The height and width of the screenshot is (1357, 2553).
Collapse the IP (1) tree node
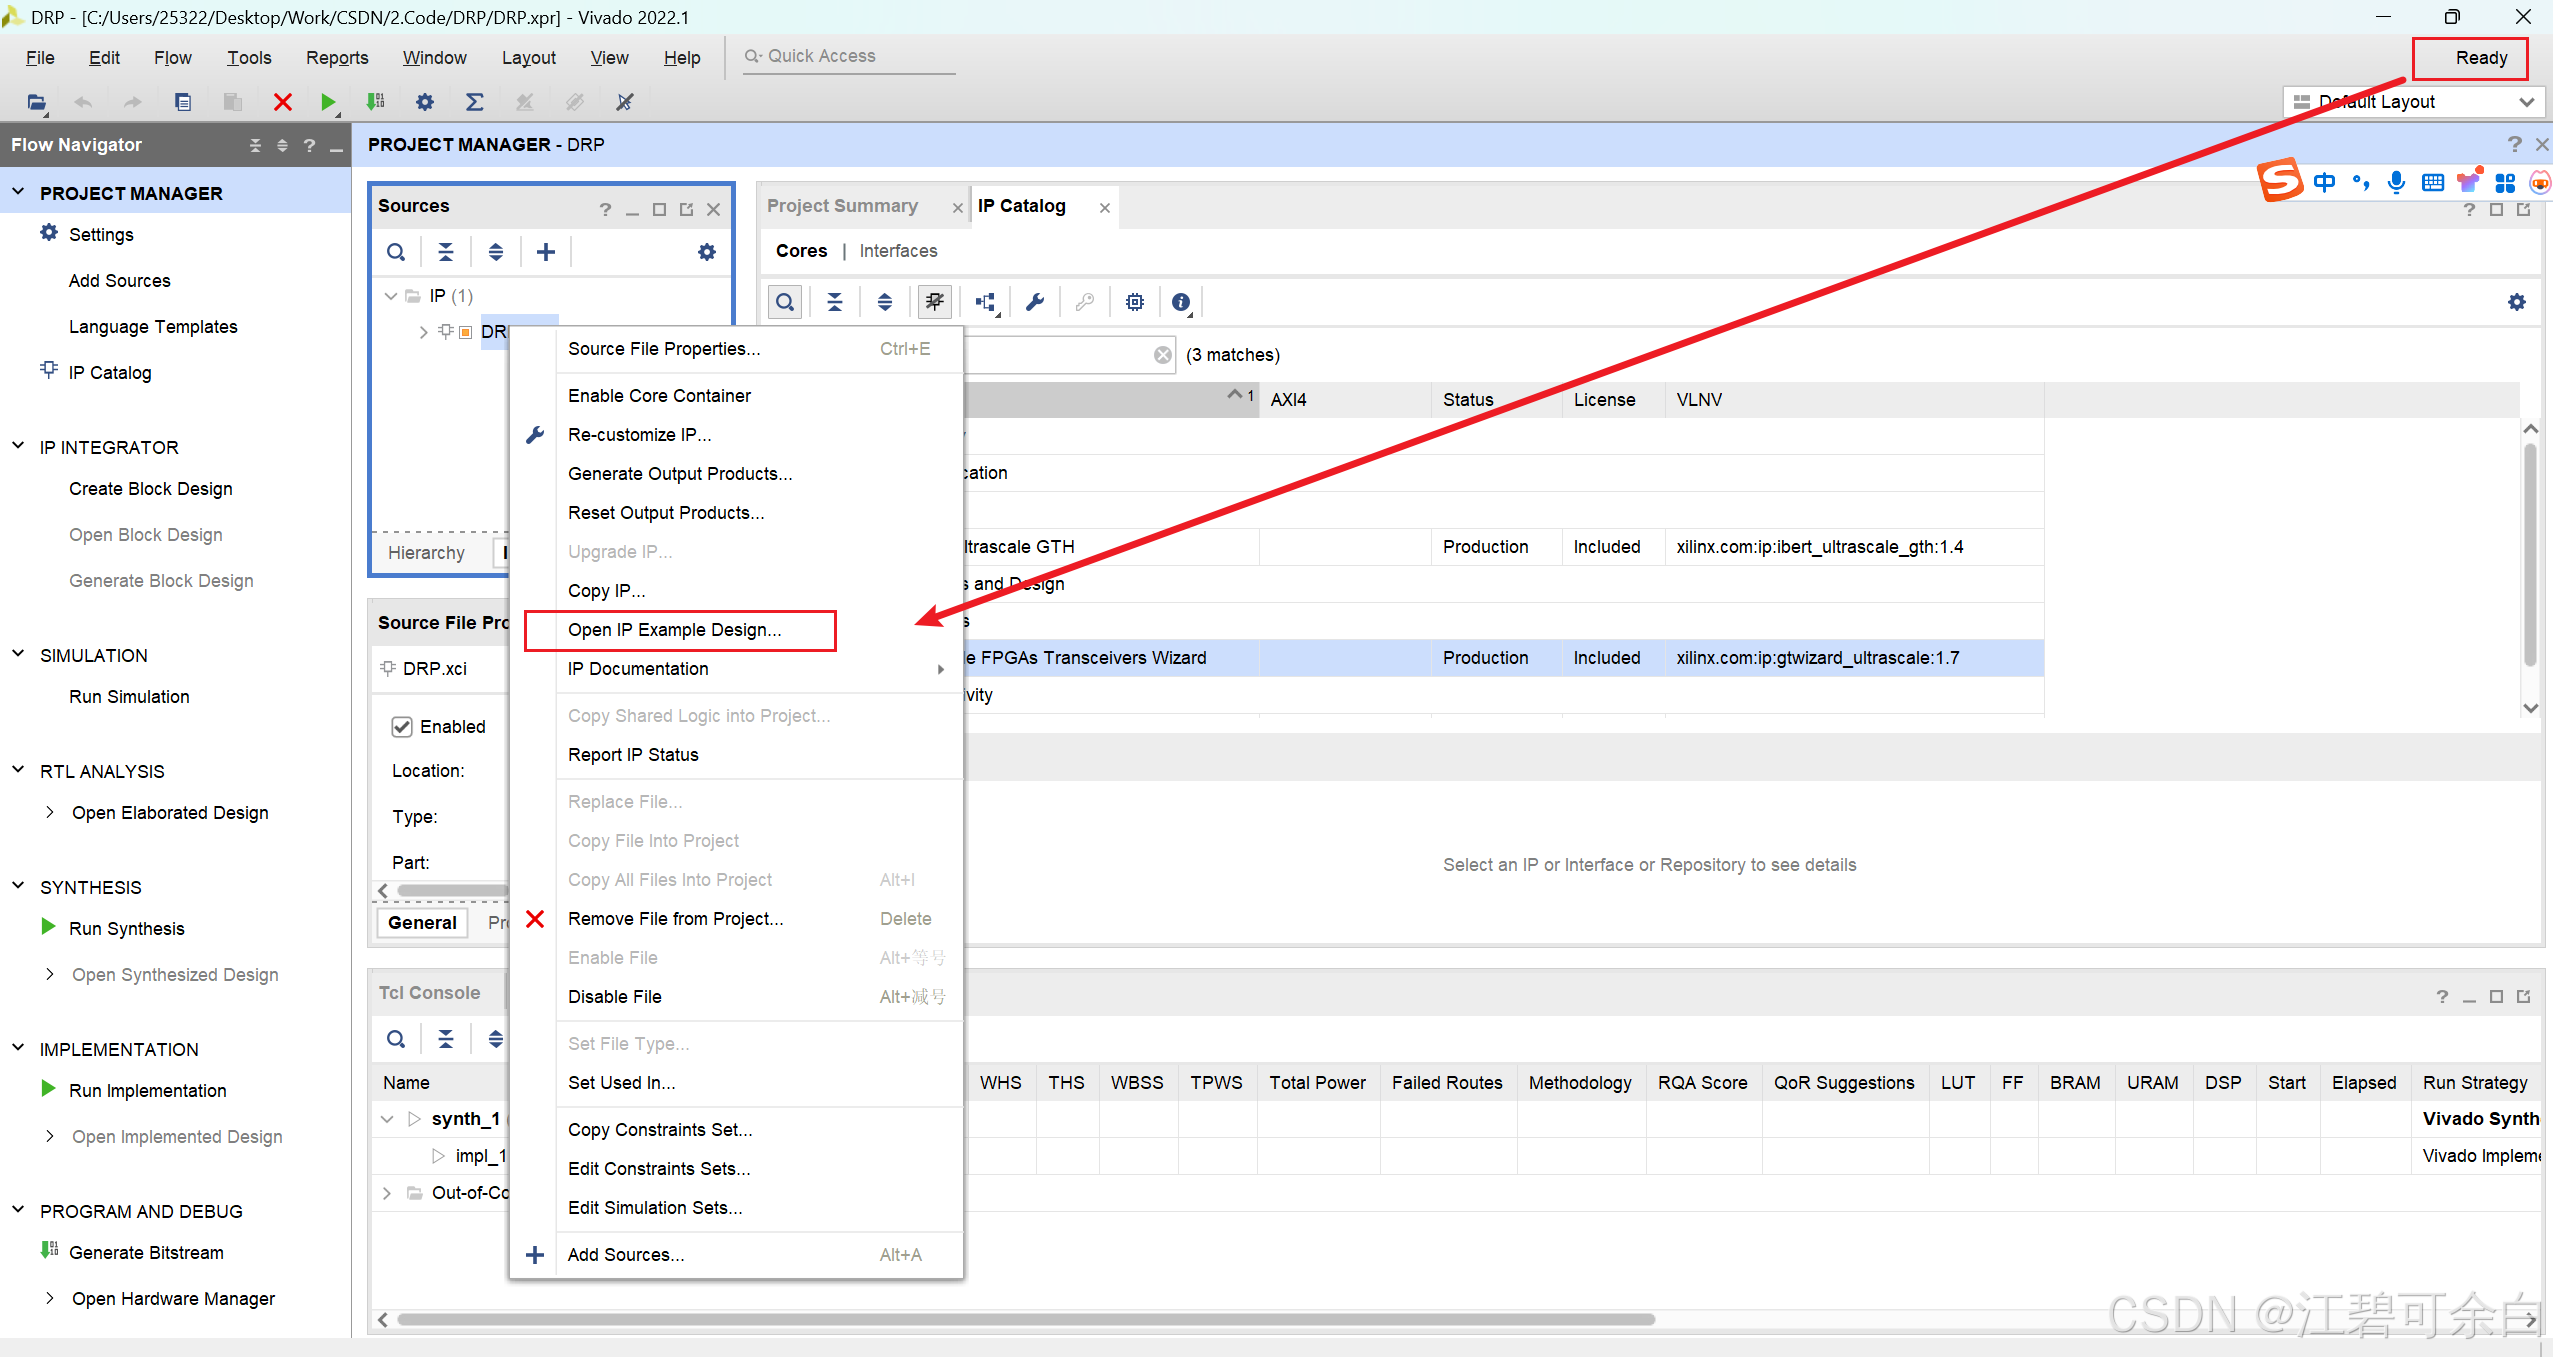point(391,296)
